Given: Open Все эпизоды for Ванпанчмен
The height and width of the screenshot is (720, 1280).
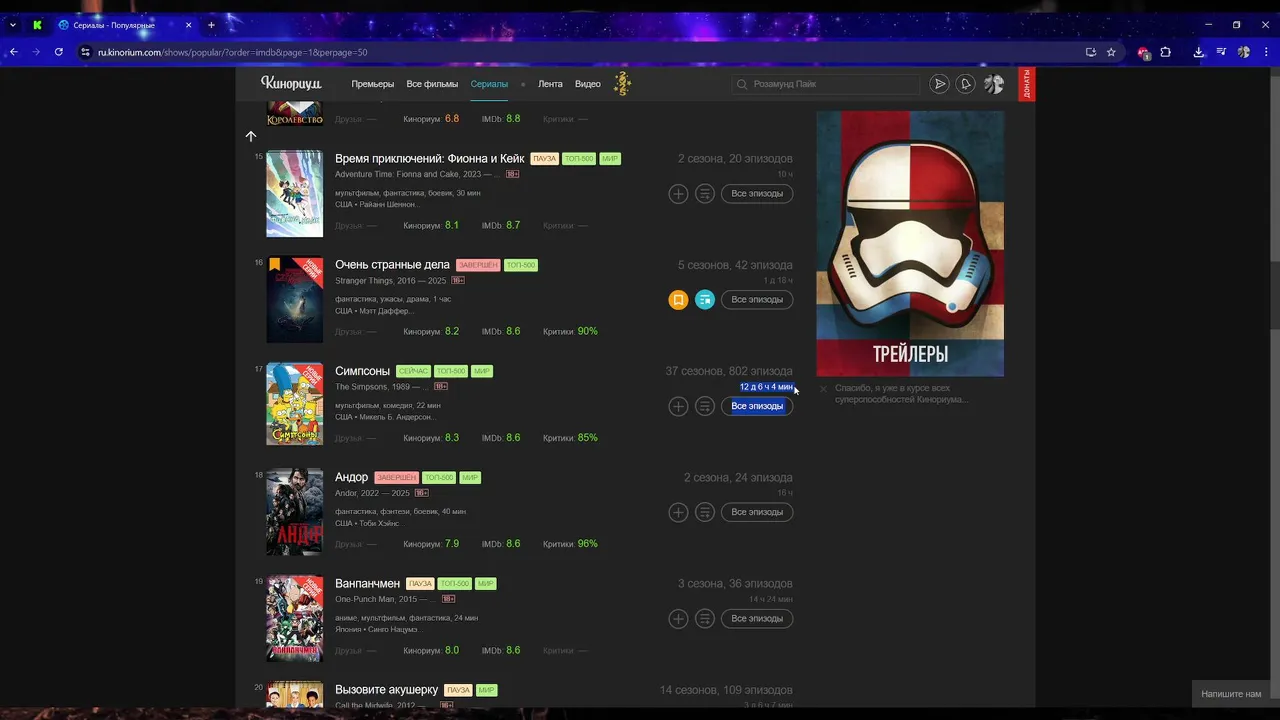Looking at the screenshot, I should [757, 618].
